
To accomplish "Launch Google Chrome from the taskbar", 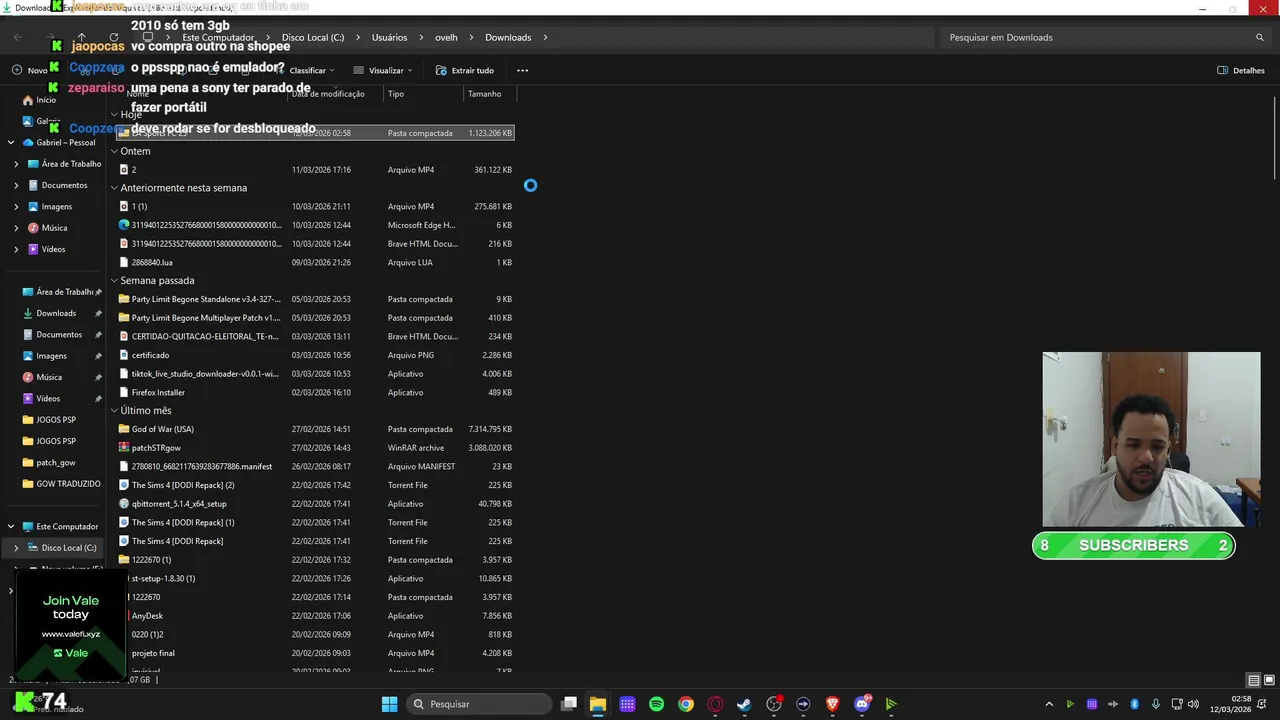I will point(685,704).
